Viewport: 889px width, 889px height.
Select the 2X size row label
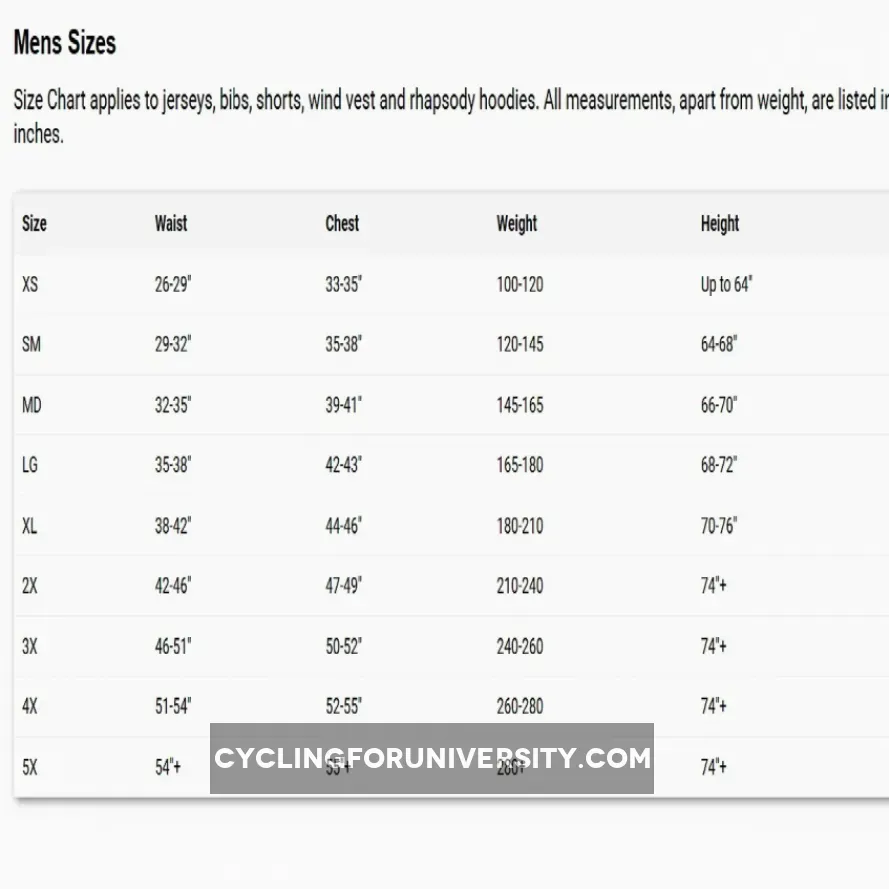click(30, 586)
